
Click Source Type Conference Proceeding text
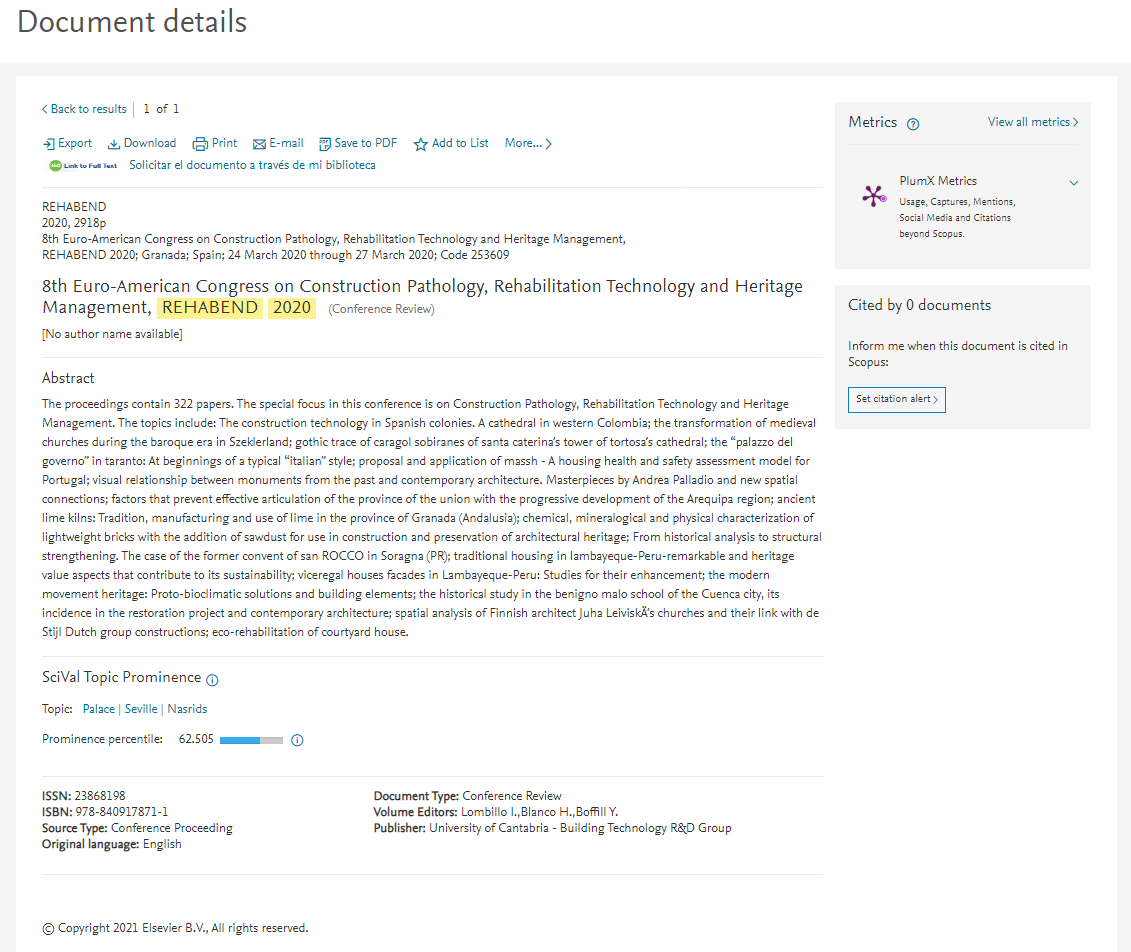[x=137, y=828]
